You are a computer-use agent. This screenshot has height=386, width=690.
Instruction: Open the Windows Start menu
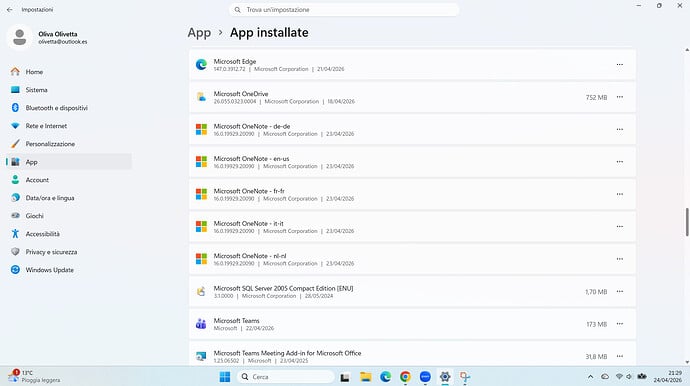point(225,377)
